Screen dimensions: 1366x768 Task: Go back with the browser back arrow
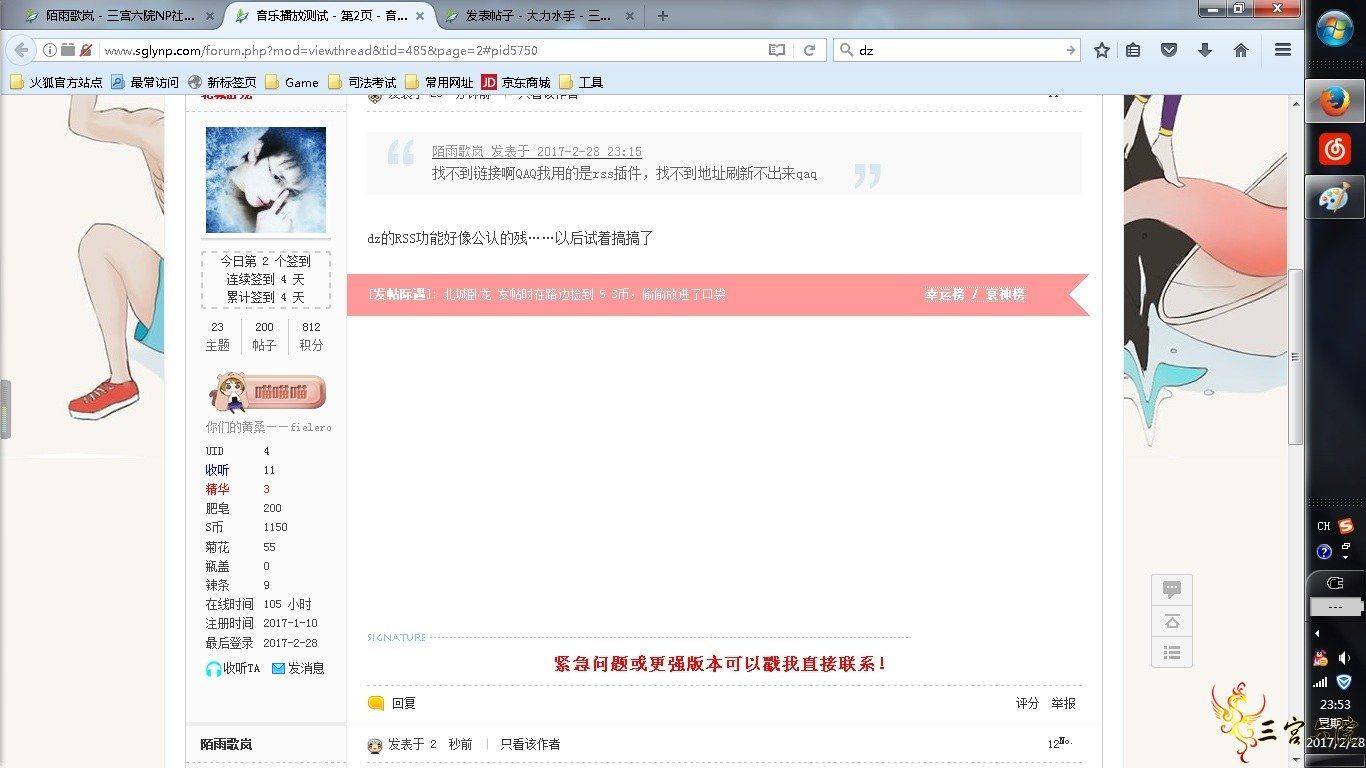point(22,50)
